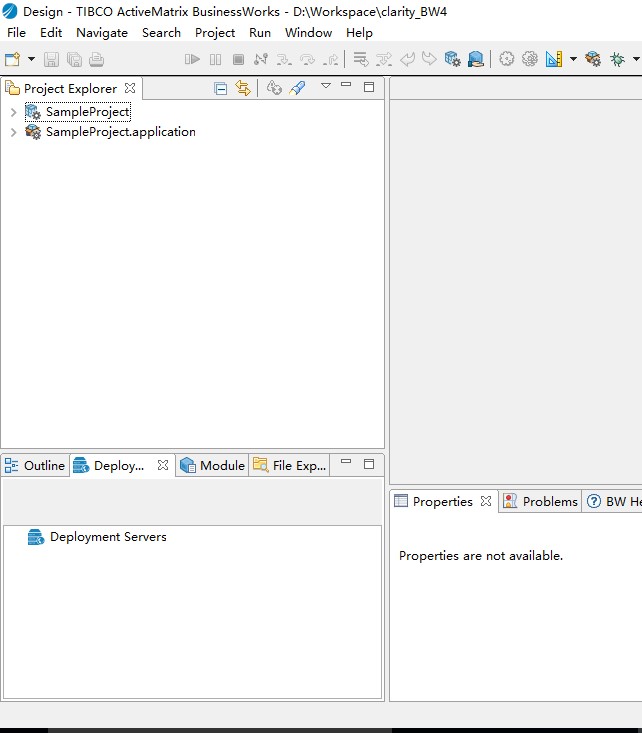Open the Run menu
The height and width of the screenshot is (733, 642).
(260, 33)
